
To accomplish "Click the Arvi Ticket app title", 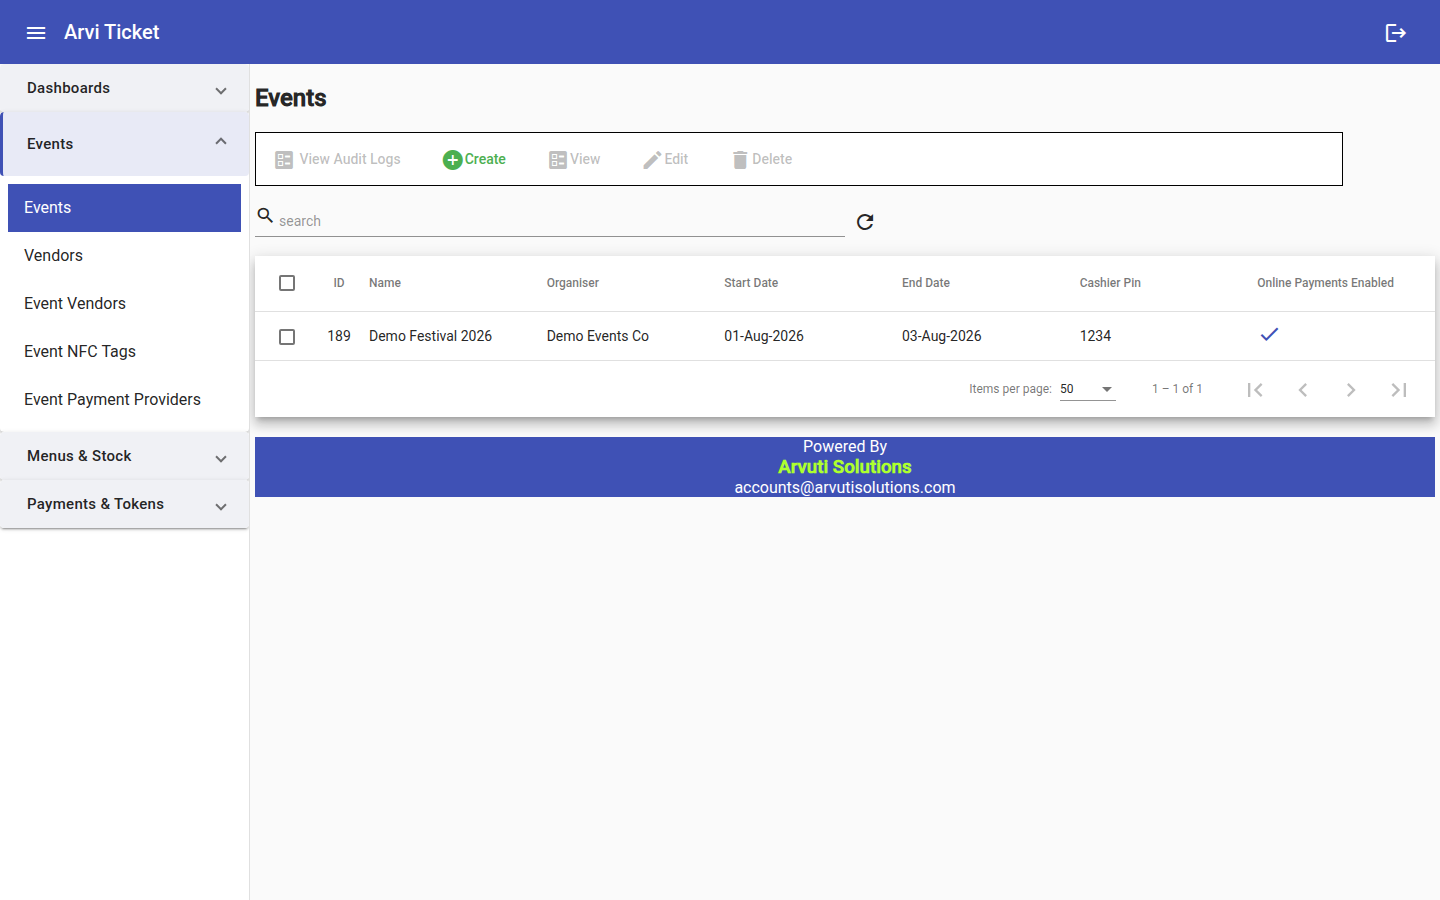I will [112, 32].
